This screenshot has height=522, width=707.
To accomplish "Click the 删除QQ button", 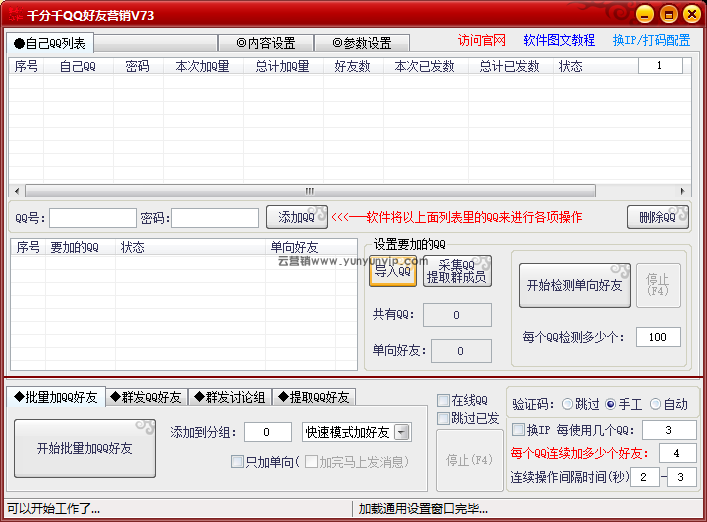I will 657,217.
